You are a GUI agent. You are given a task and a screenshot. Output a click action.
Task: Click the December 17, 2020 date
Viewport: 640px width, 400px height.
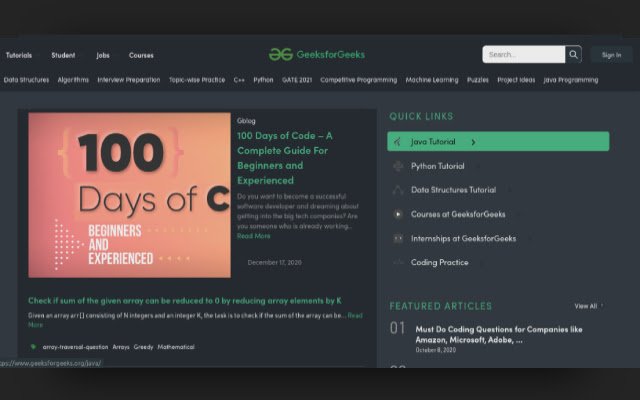pyautogui.click(x=275, y=262)
